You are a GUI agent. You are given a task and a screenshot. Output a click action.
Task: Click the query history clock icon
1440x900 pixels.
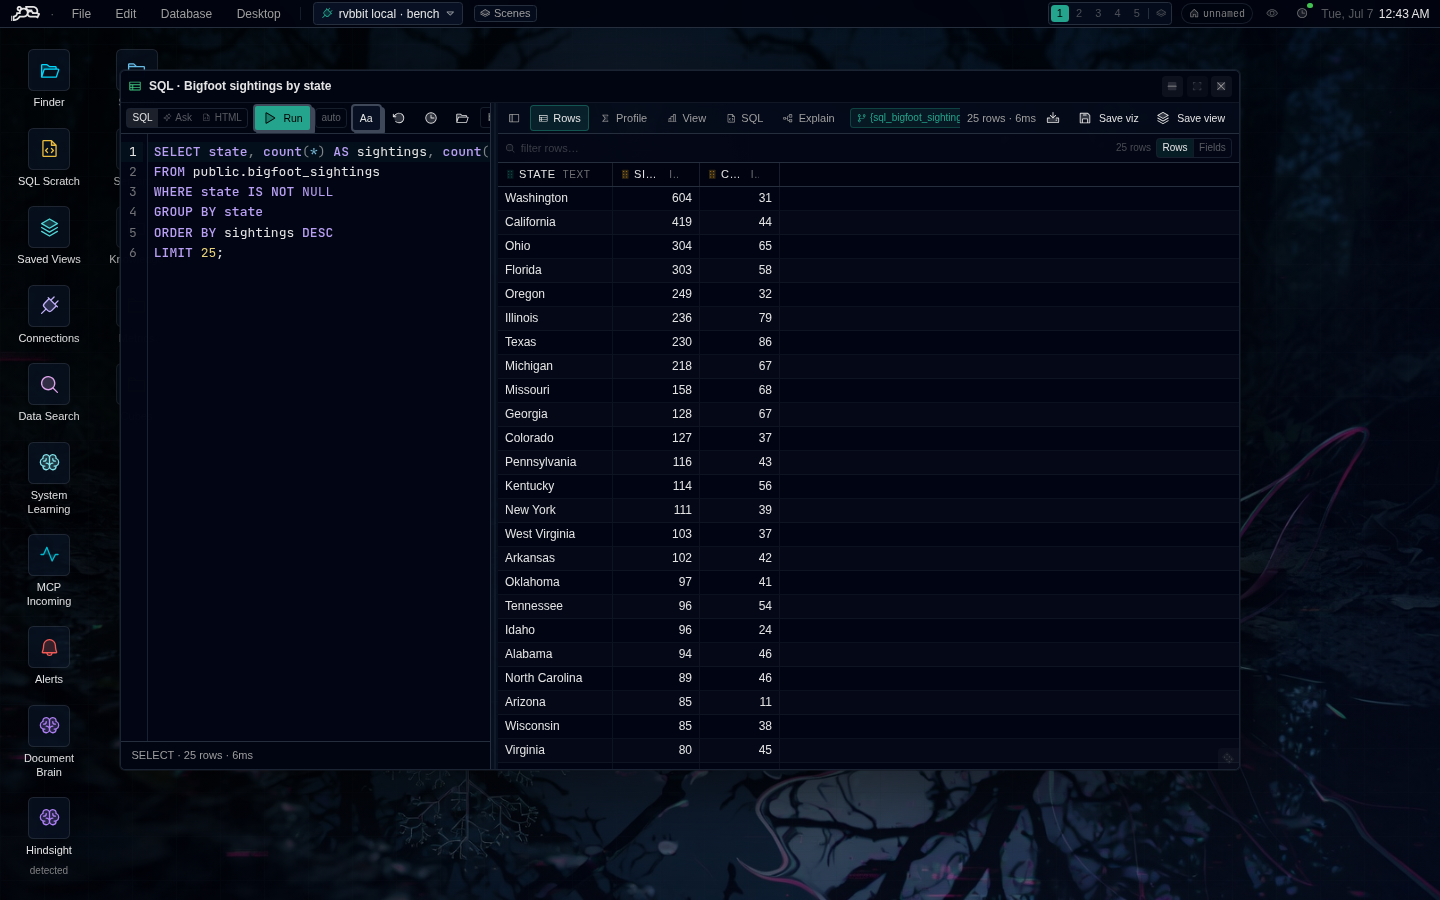pos(431,118)
